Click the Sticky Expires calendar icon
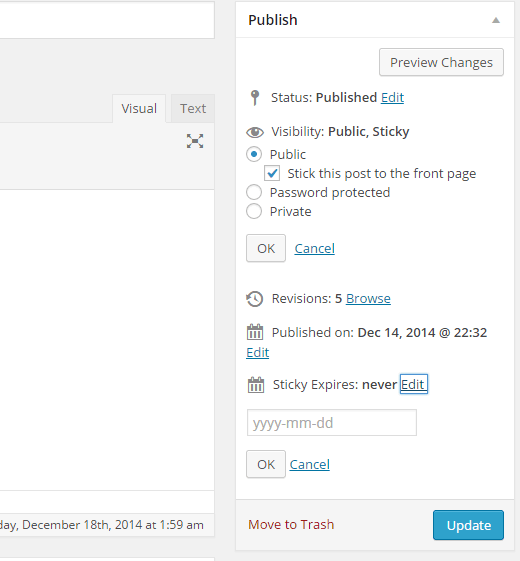Image resolution: width=520 pixels, height=561 pixels. [x=256, y=385]
